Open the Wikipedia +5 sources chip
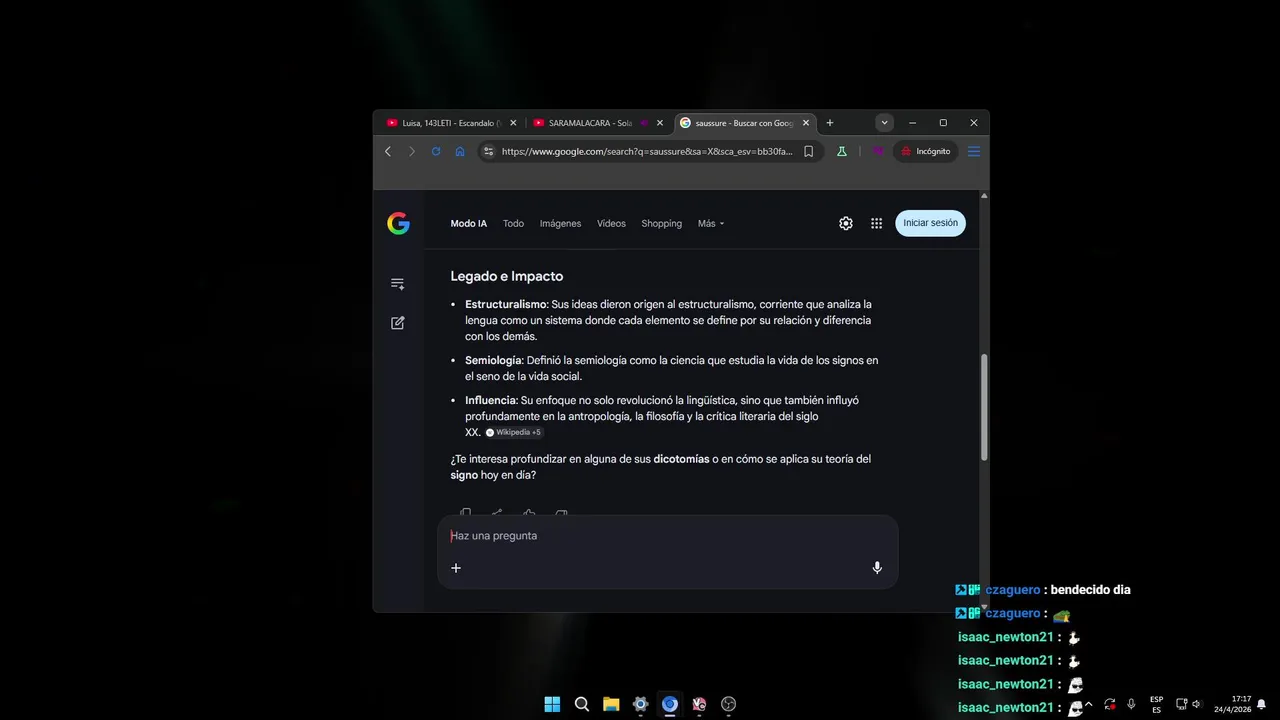 [514, 432]
